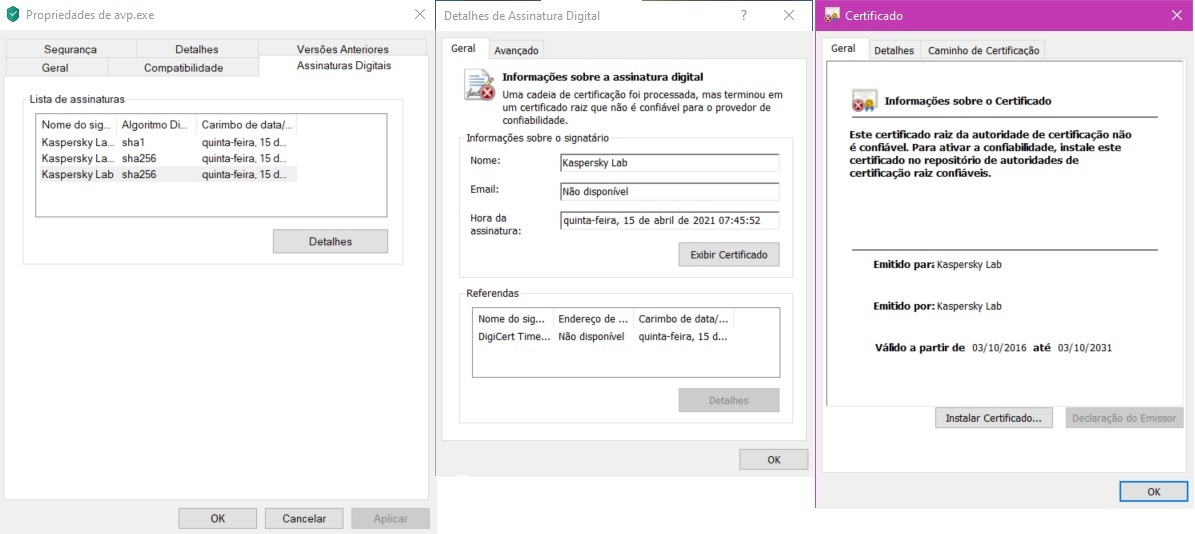Select the first sha256 signature row

[167, 158]
